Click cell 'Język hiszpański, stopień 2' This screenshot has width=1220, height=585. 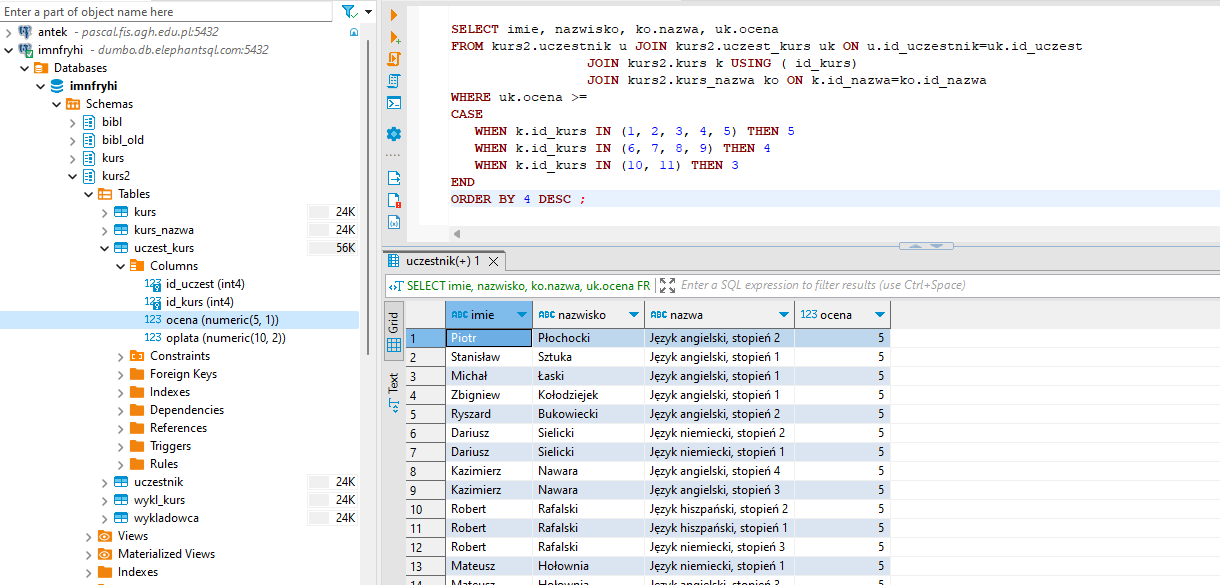coord(719,509)
